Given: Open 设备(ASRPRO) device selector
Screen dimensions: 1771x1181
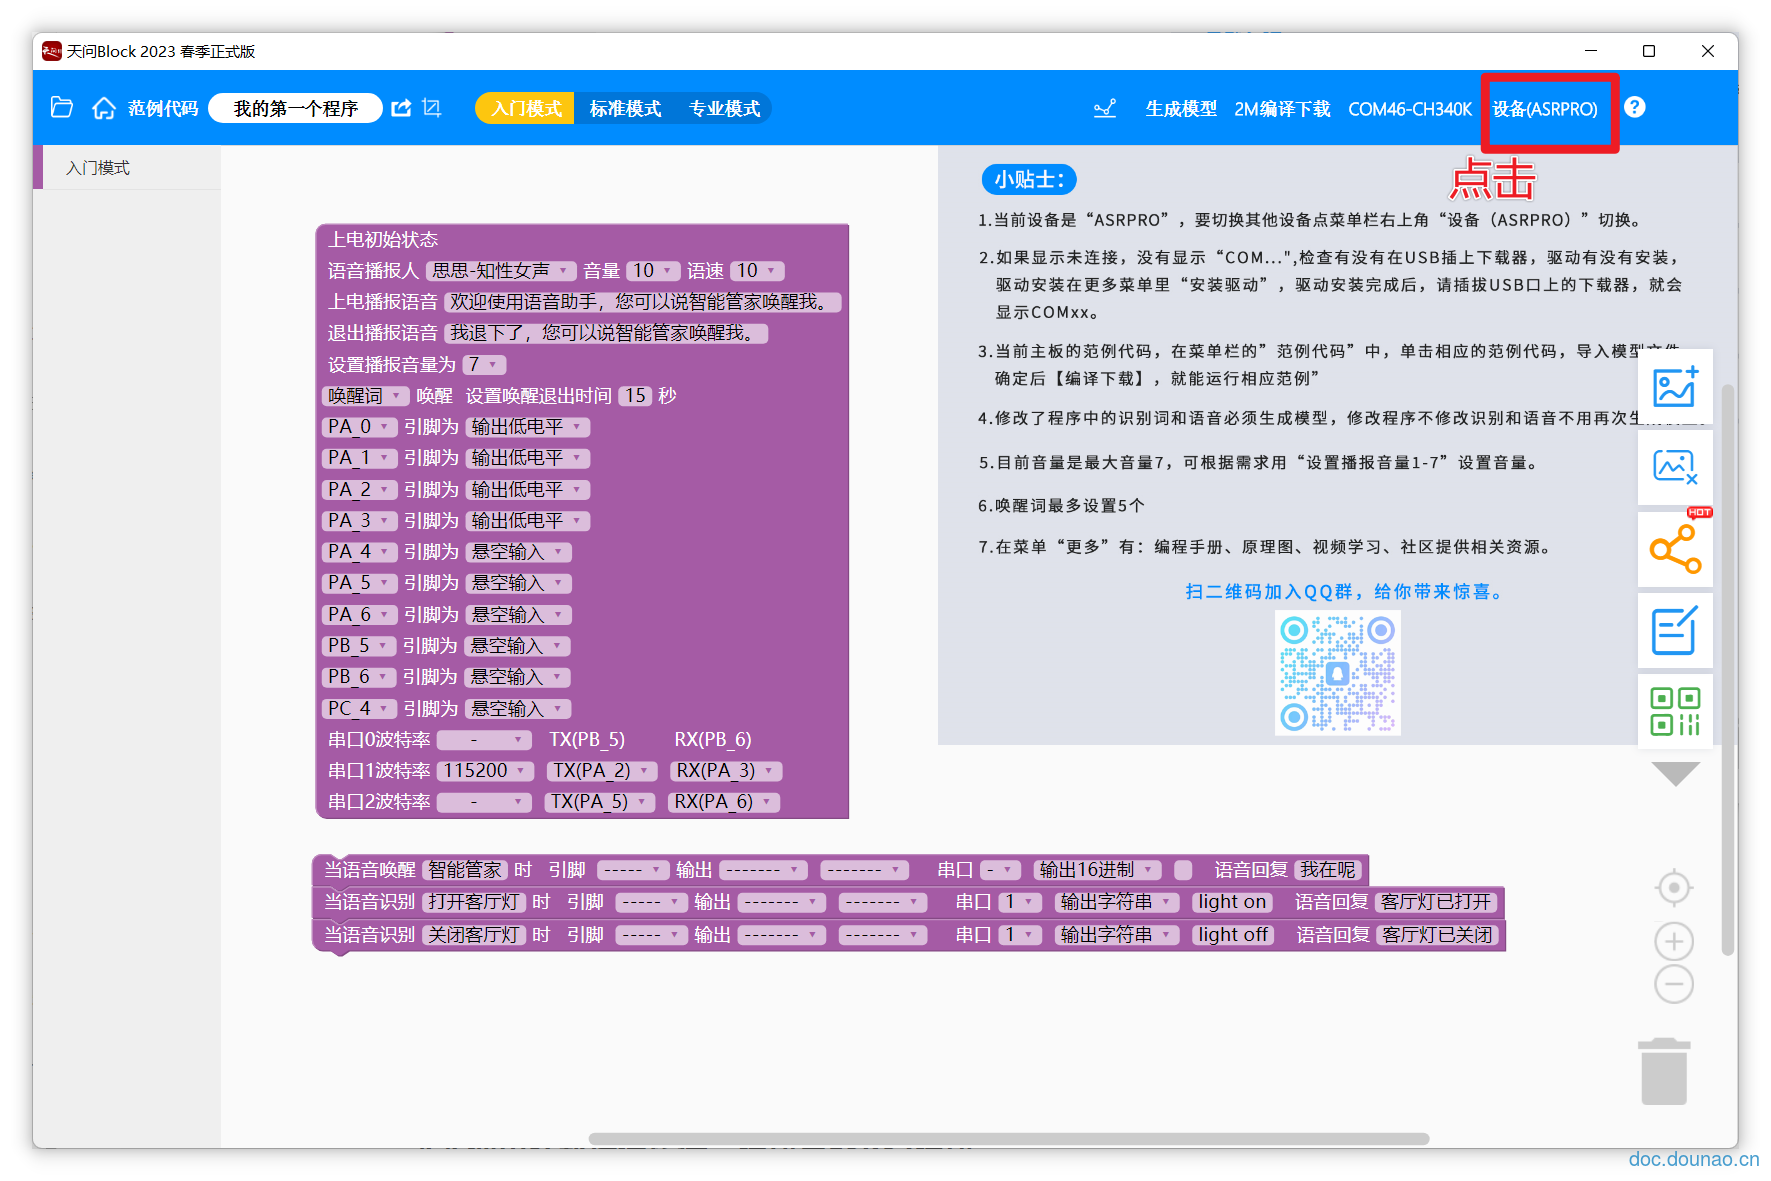Looking at the screenshot, I should click(1545, 108).
